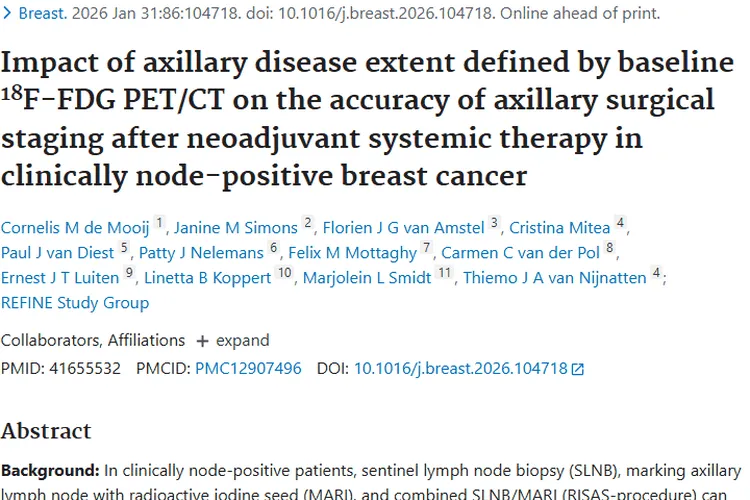The image size is (750, 500).
Task: Open PMC12907496 full-text link
Action: [248, 368]
